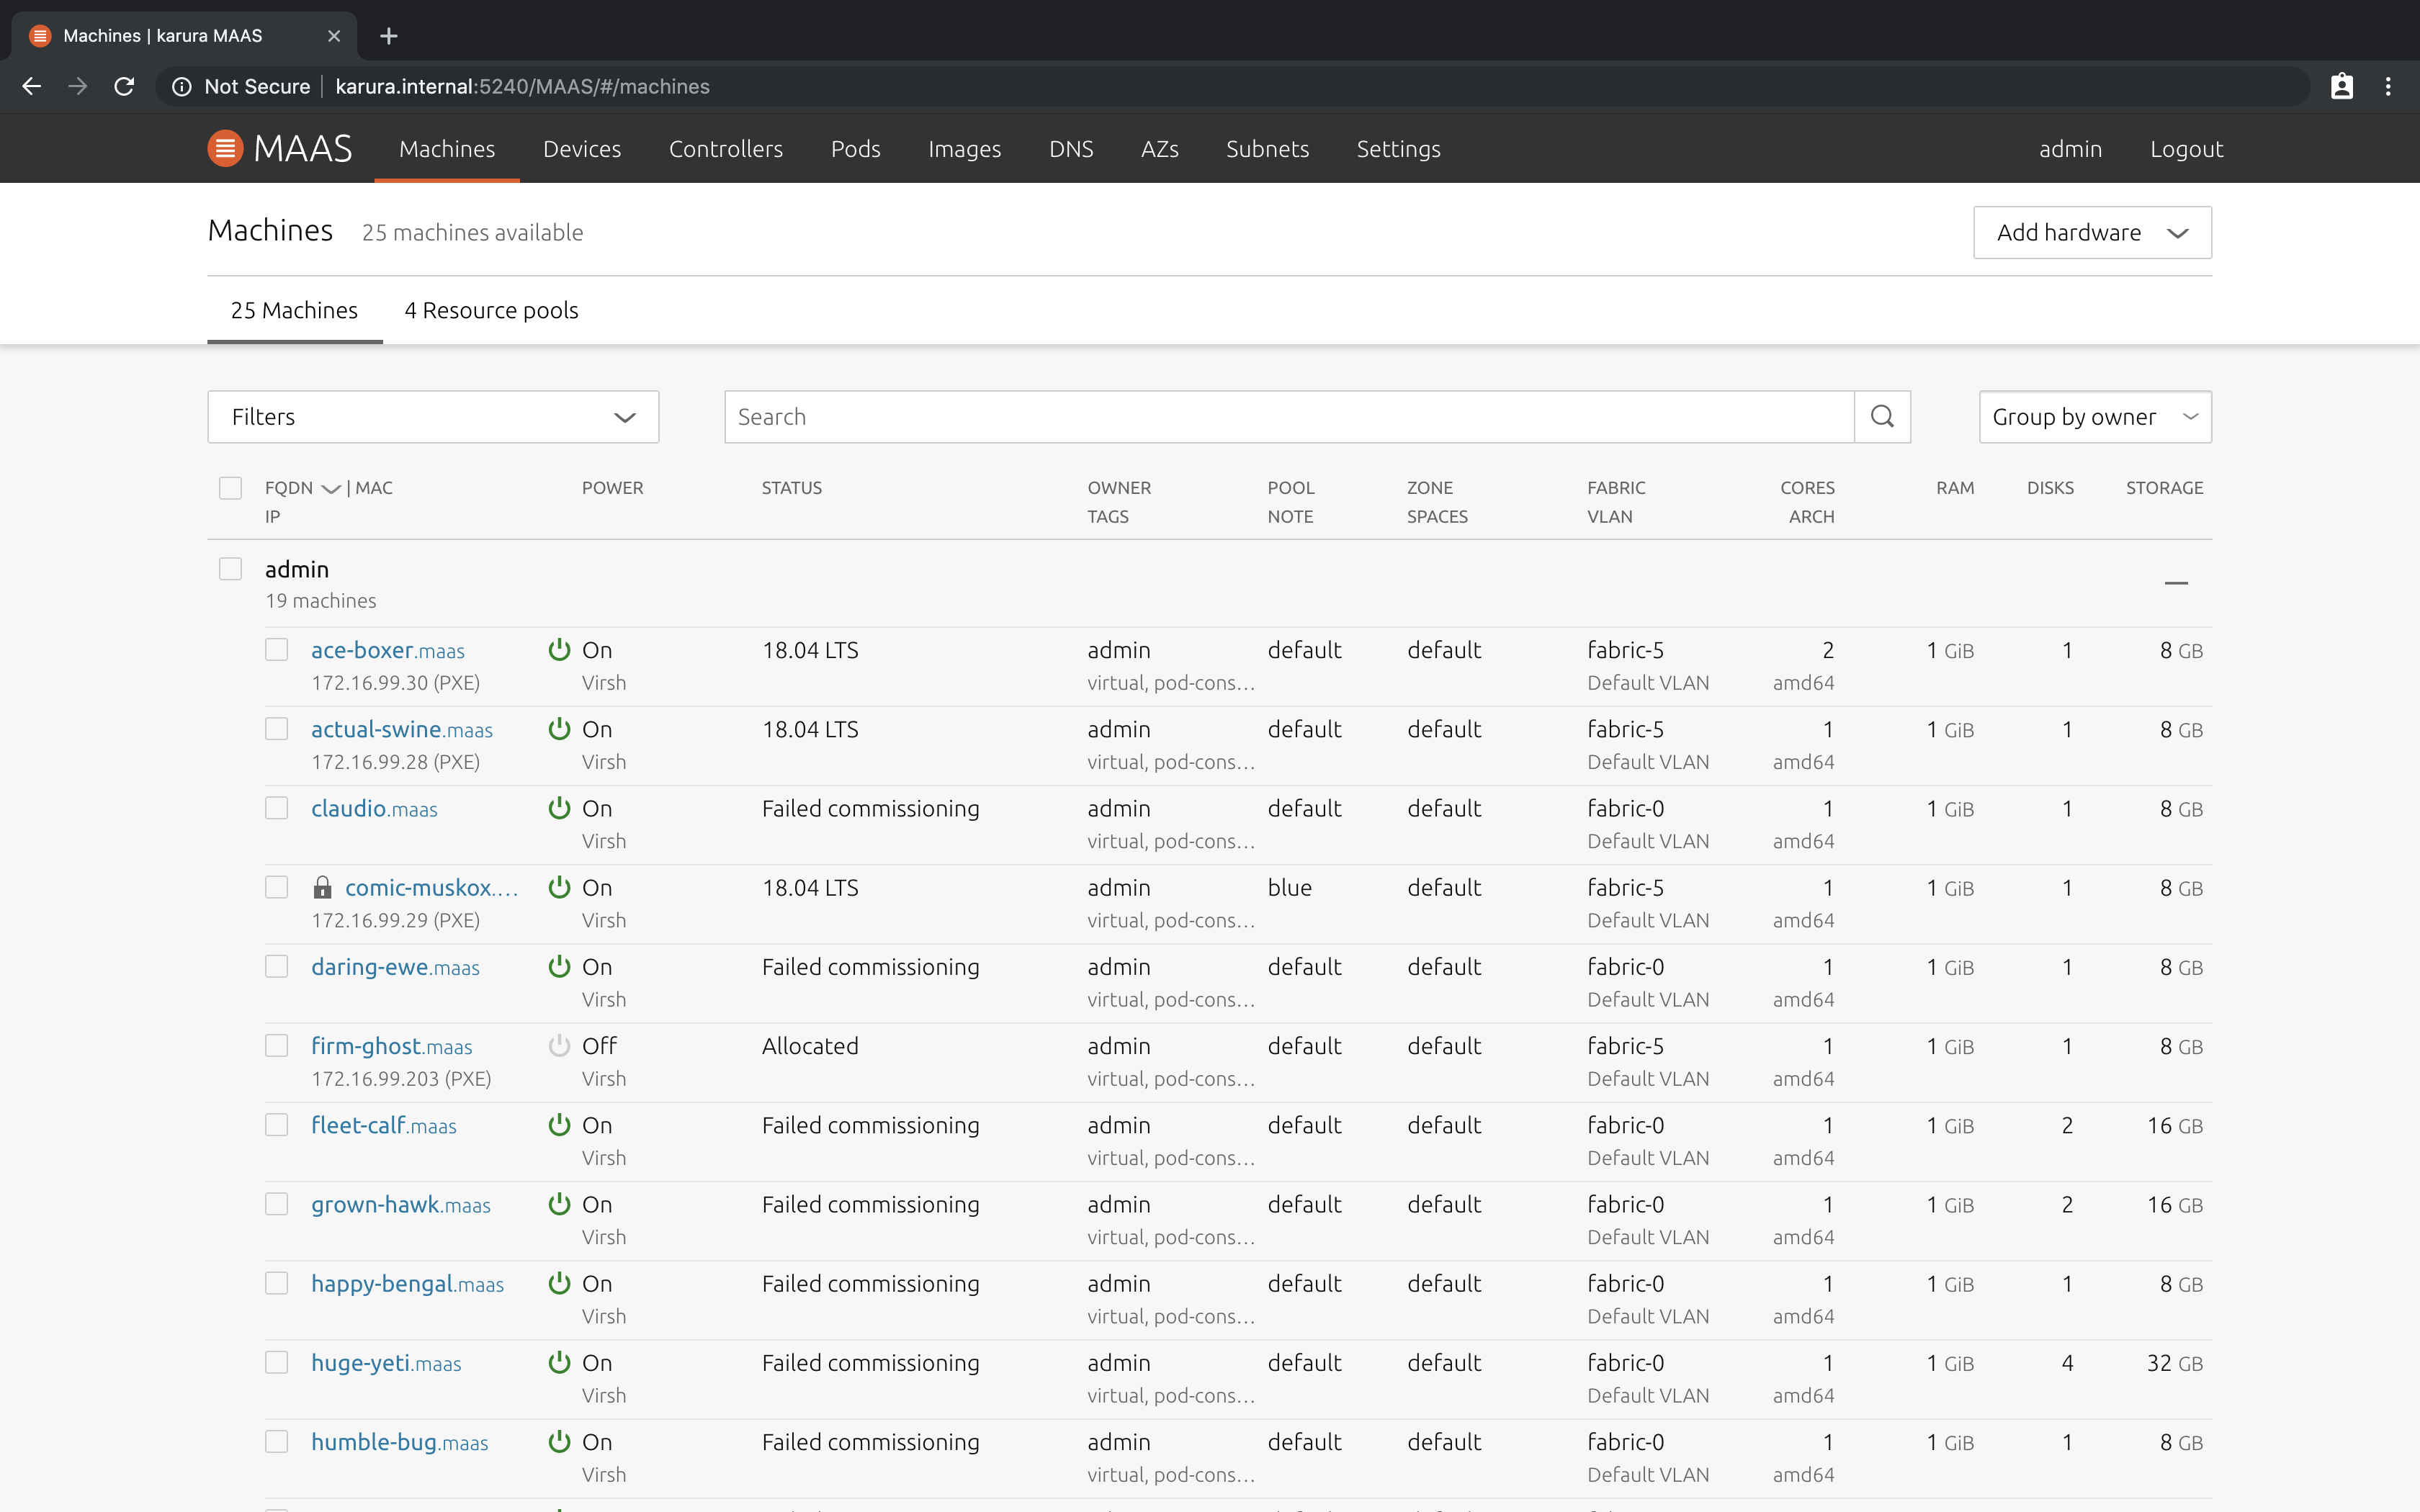This screenshot has width=2420, height=1512.
Task: Expand the Group by owner dropdown
Action: 2094,417
